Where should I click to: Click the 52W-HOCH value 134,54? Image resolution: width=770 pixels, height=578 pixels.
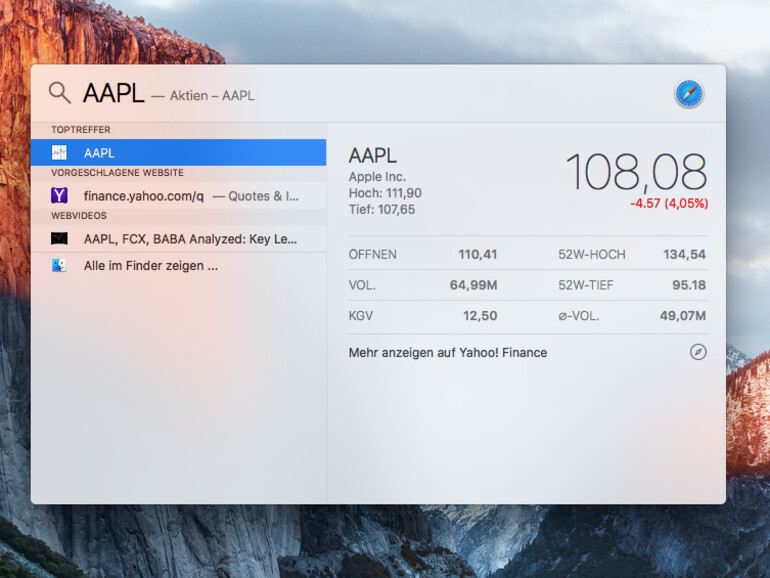tap(684, 254)
